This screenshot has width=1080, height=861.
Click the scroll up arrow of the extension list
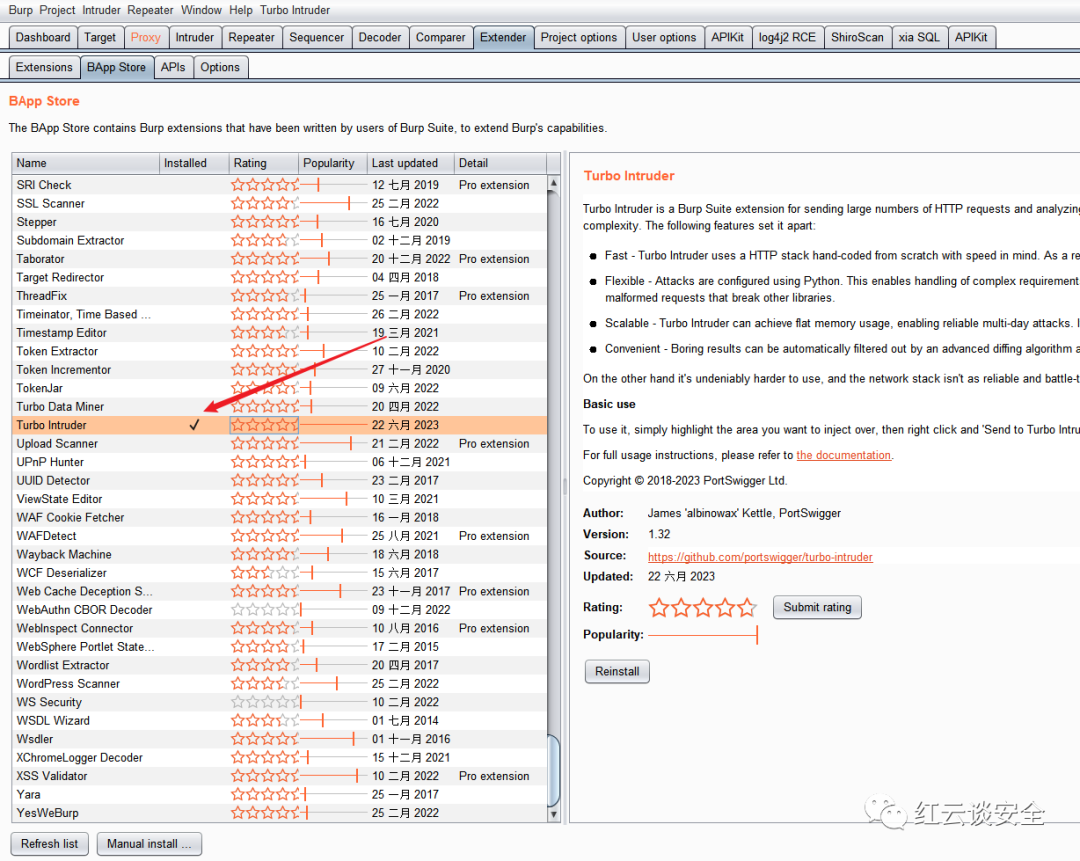[x=553, y=183]
